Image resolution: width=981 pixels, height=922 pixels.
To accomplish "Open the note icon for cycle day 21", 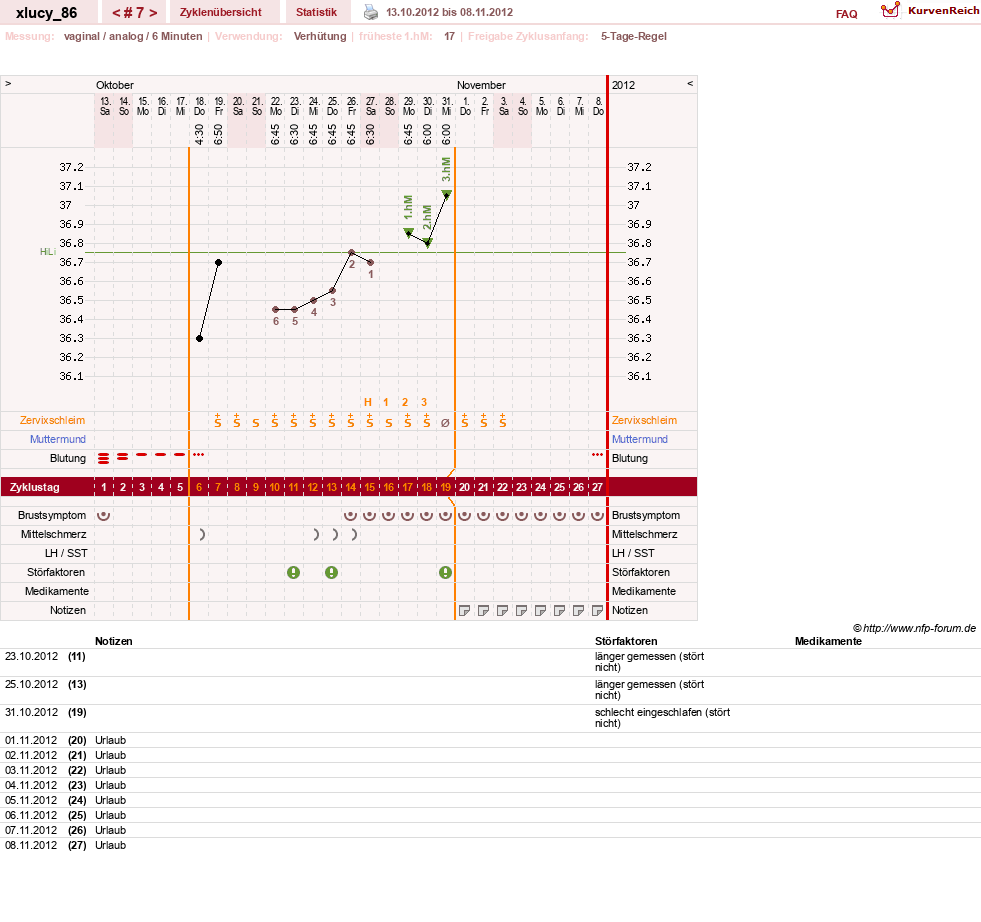I will [x=484, y=610].
